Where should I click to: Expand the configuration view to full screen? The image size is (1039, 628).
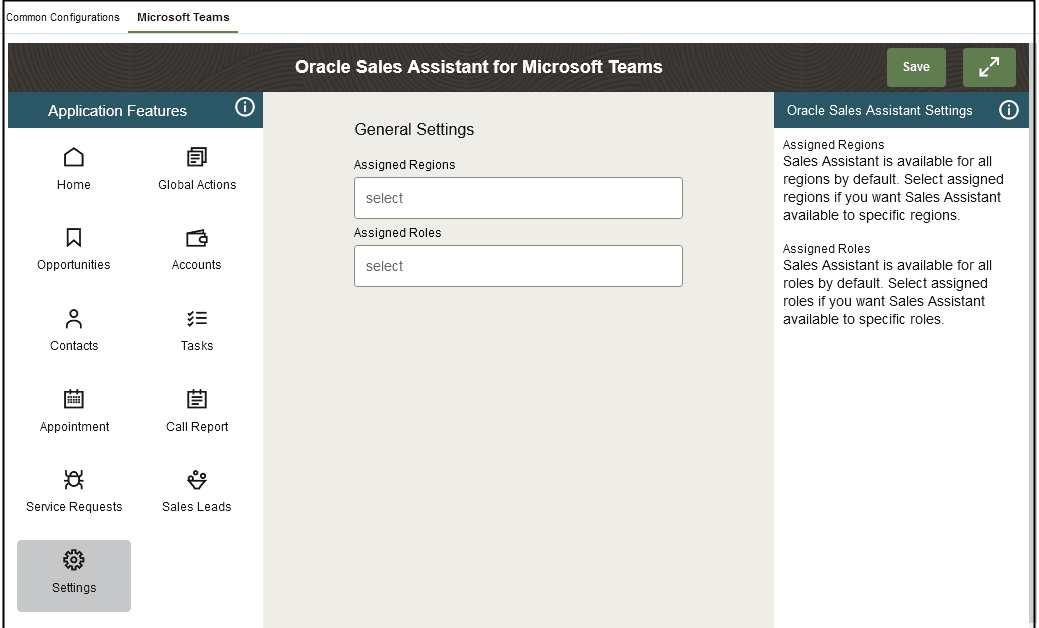tap(989, 67)
